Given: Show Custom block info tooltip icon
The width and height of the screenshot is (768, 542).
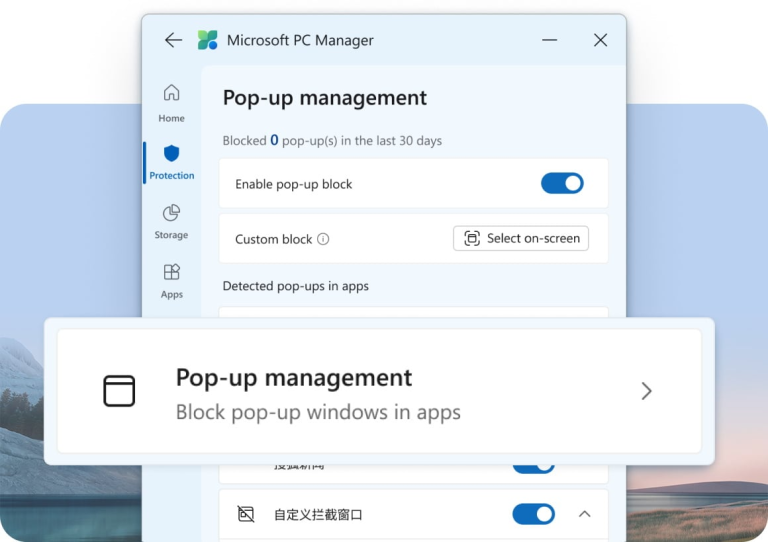Looking at the screenshot, I should point(323,239).
